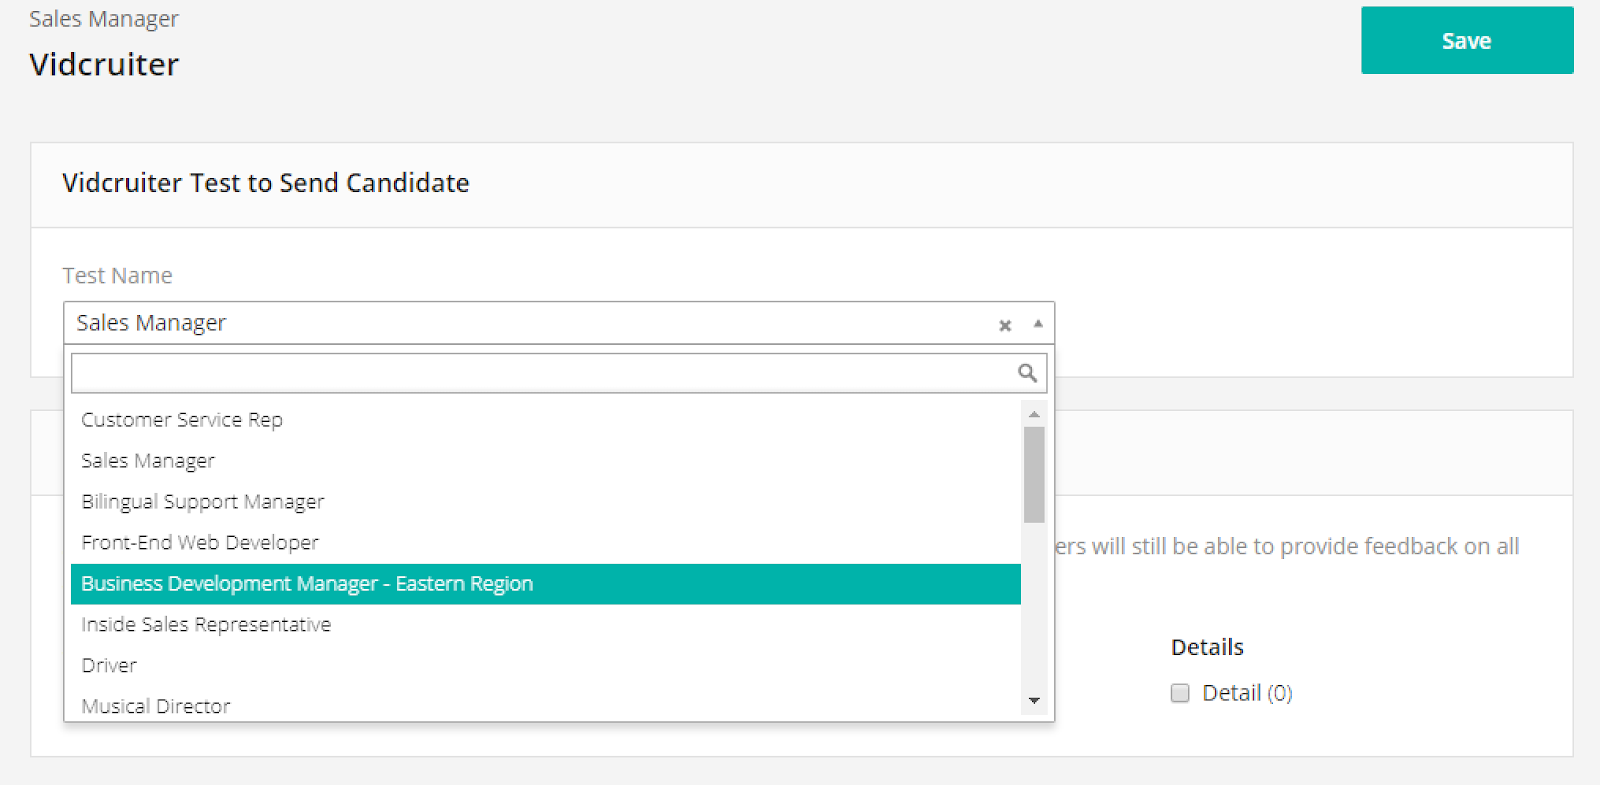Click the Vidcruiter Test to Send Candidate heading

coord(266,183)
